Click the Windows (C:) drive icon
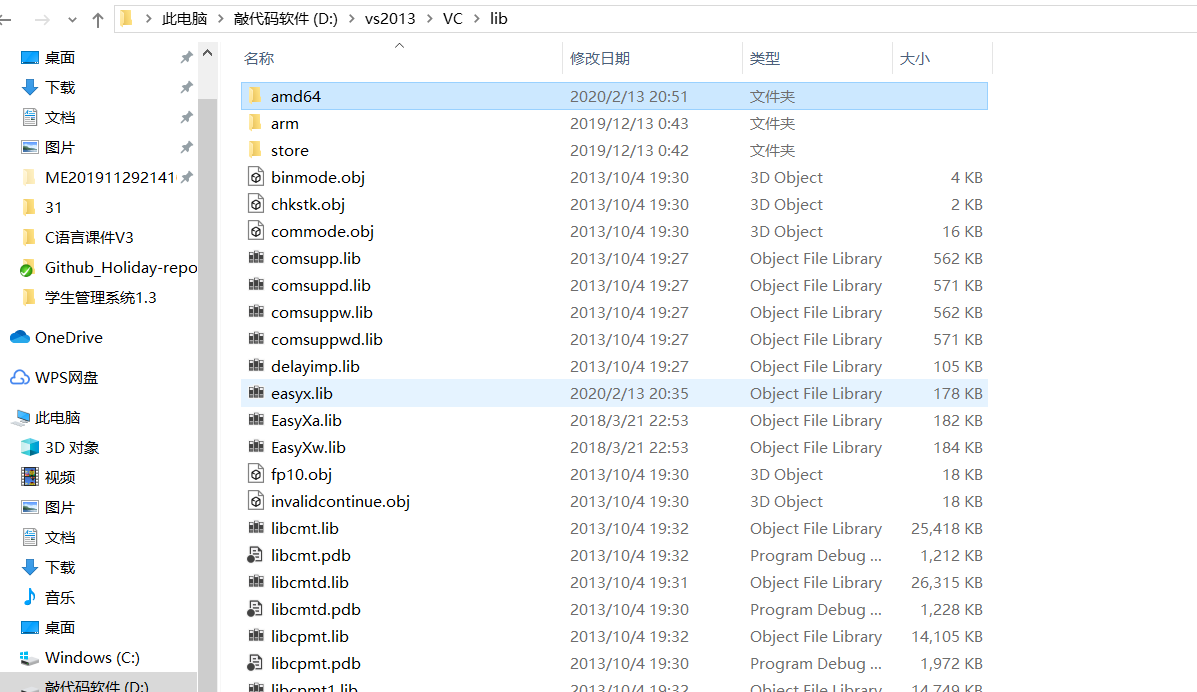Image resolution: width=1197 pixels, height=692 pixels. coord(29,658)
